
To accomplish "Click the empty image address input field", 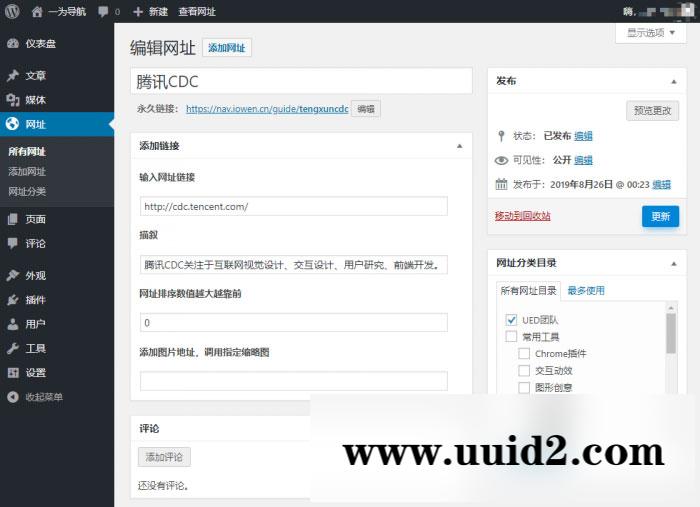I will (x=294, y=381).
